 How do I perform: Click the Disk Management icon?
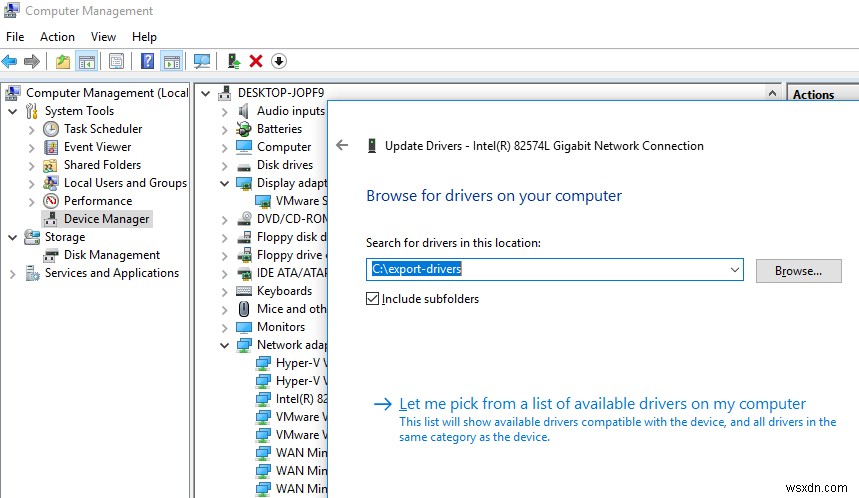pos(51,255)
